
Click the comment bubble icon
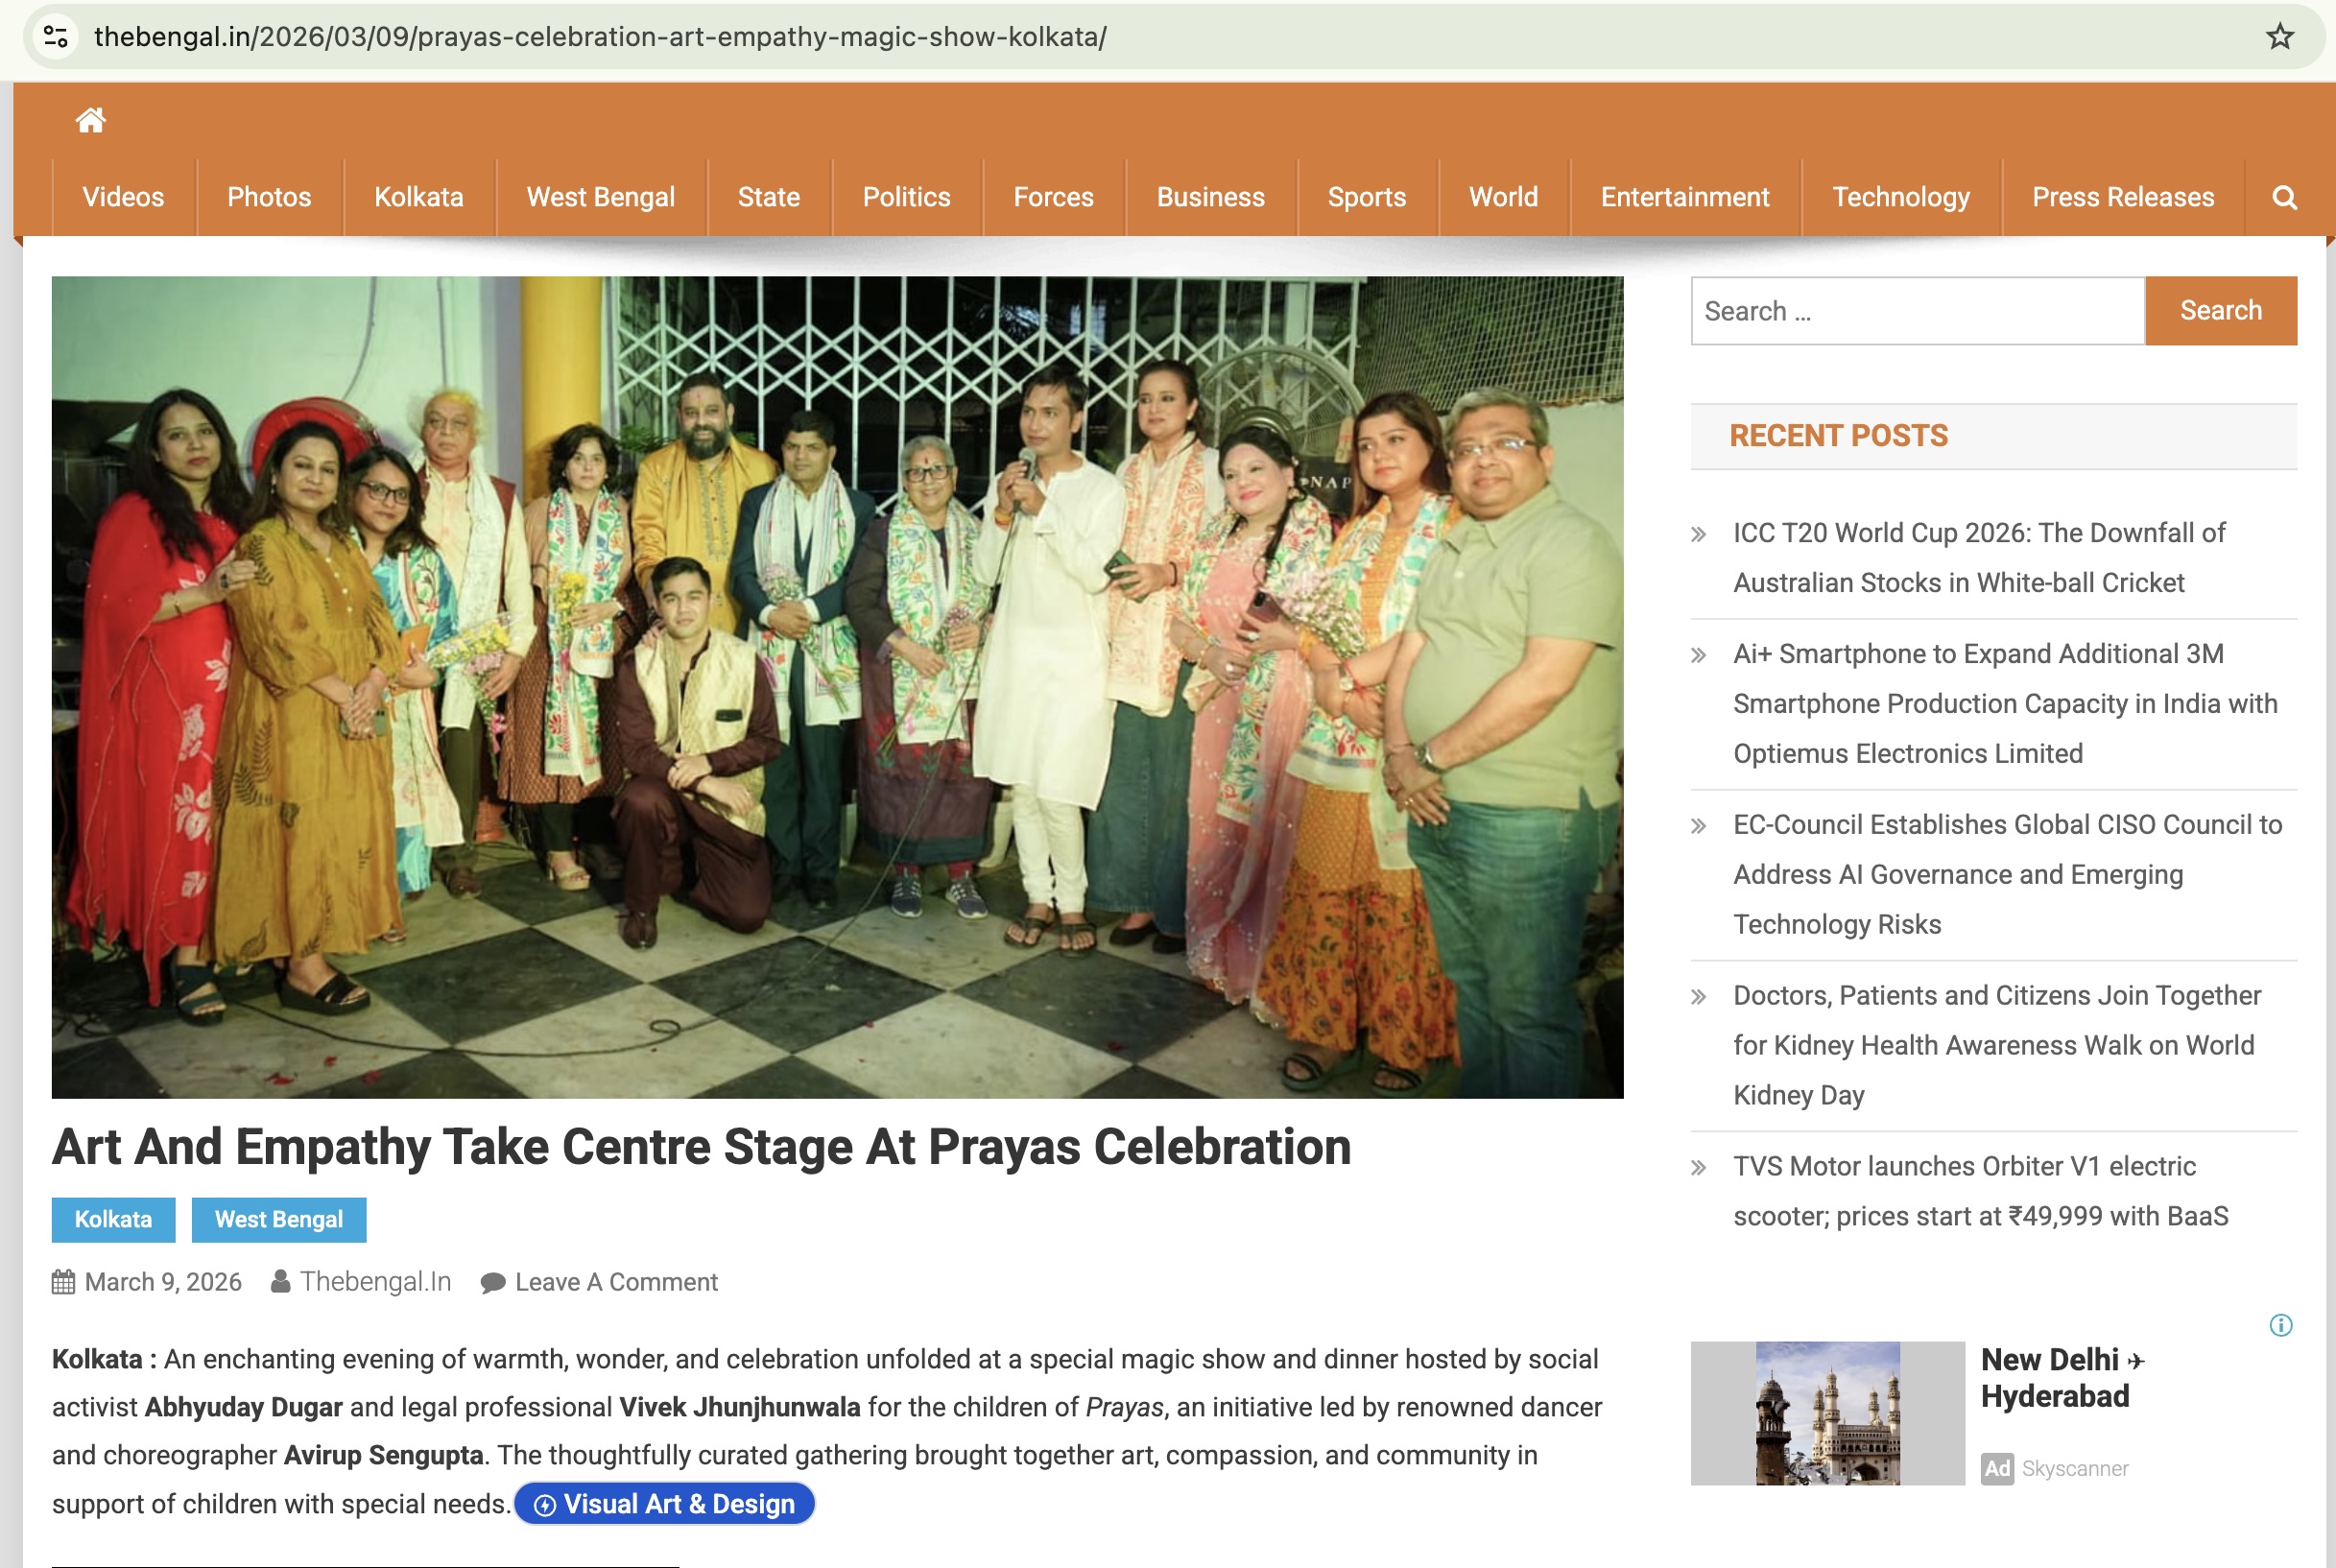(493, 1283)
